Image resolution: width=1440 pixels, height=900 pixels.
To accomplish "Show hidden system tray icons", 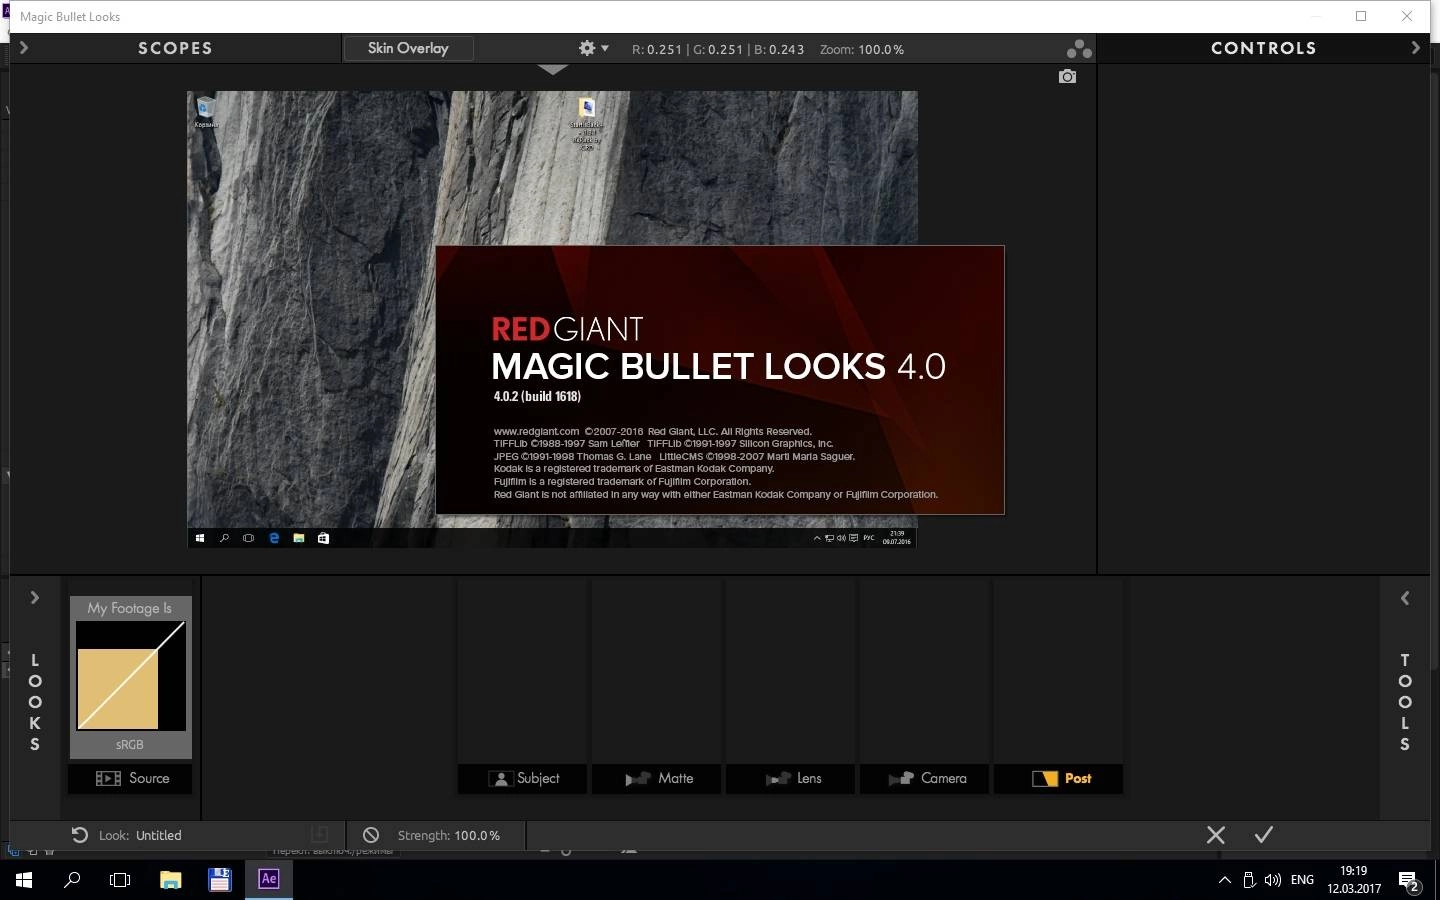I will (x=1224, y=880).
